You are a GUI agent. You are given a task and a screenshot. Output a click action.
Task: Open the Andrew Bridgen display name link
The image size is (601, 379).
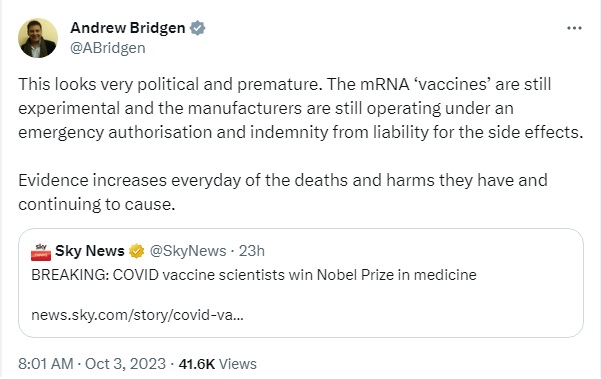pos(128,28)
